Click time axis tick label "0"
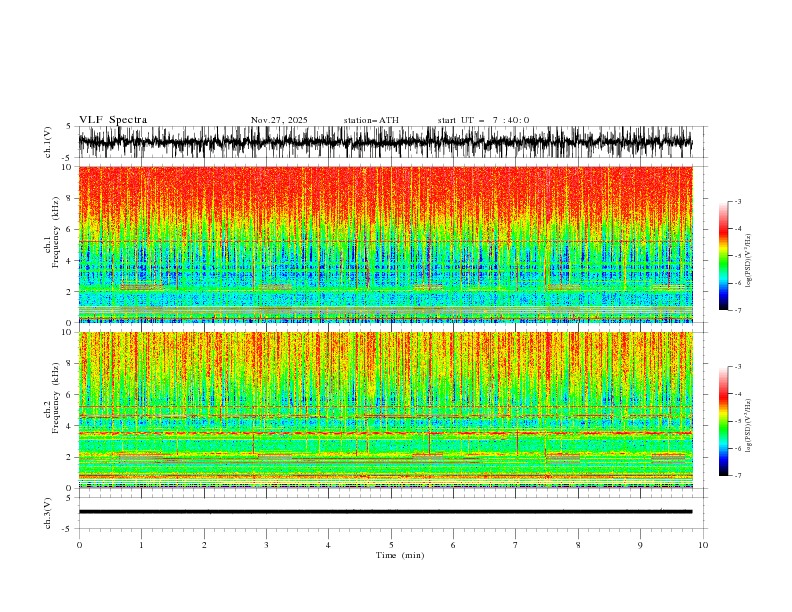The width and height of the screenshot is (792, 612). [x=79, y=545]
